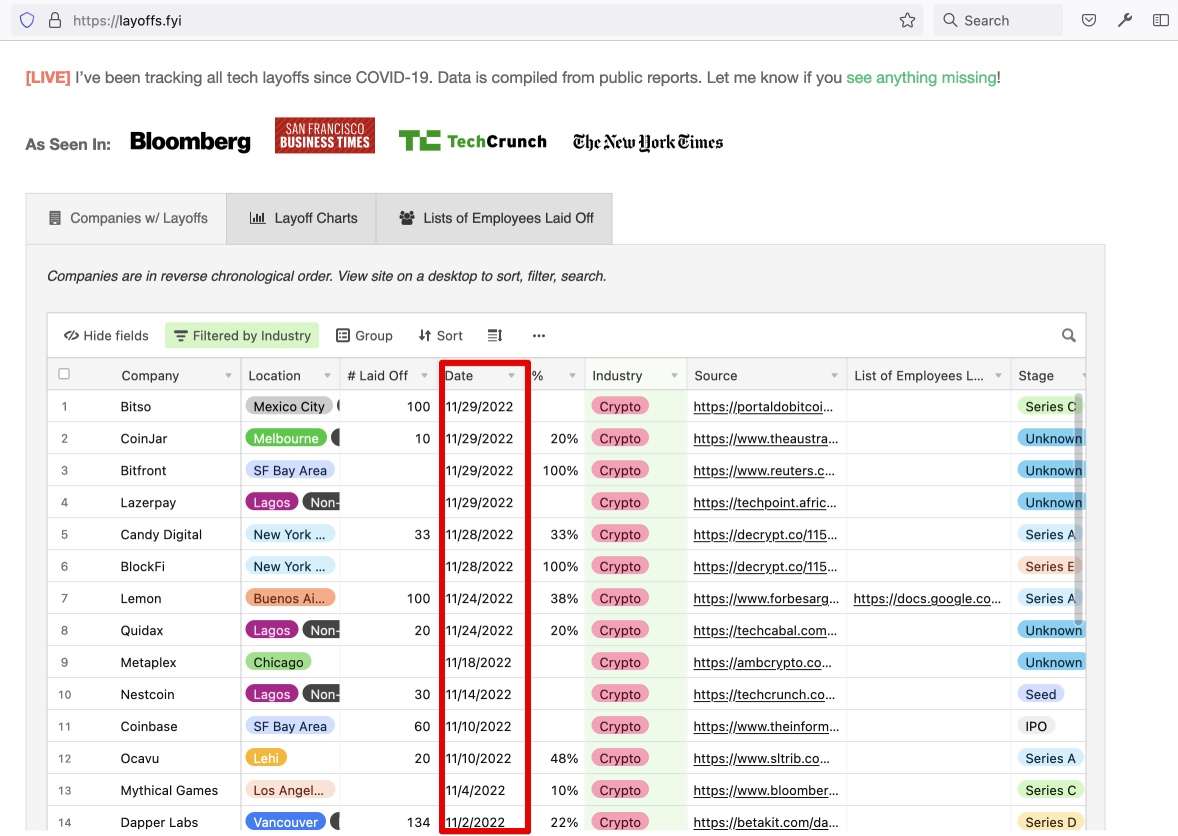1178x836 pixels.
Task: Toggle the select-all rows checkbox
Action: coord(64,374)
